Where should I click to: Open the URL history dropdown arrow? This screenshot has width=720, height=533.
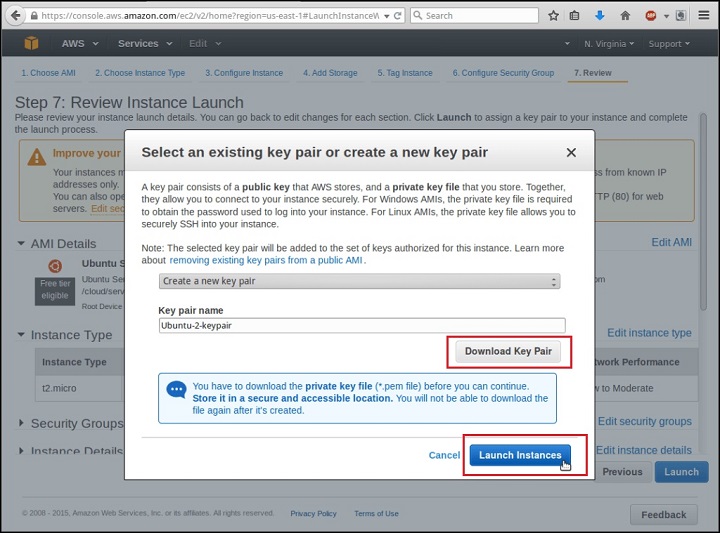point(387,16)
